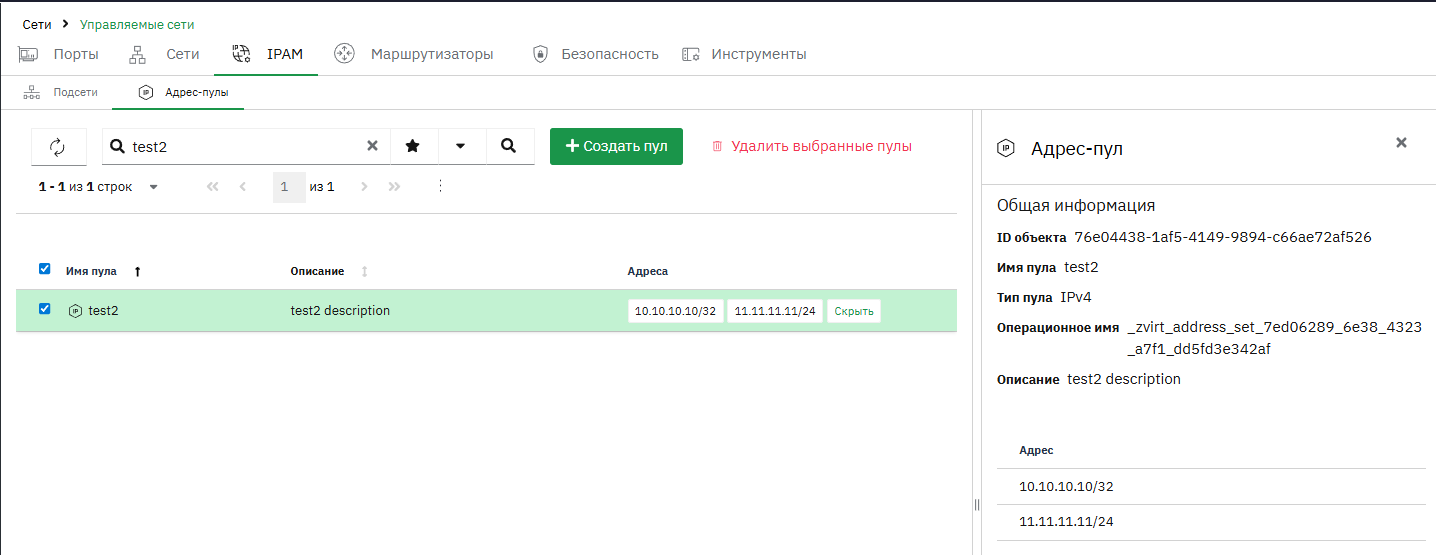
Task: Go to first page arrows
Action: coord(212,187)
